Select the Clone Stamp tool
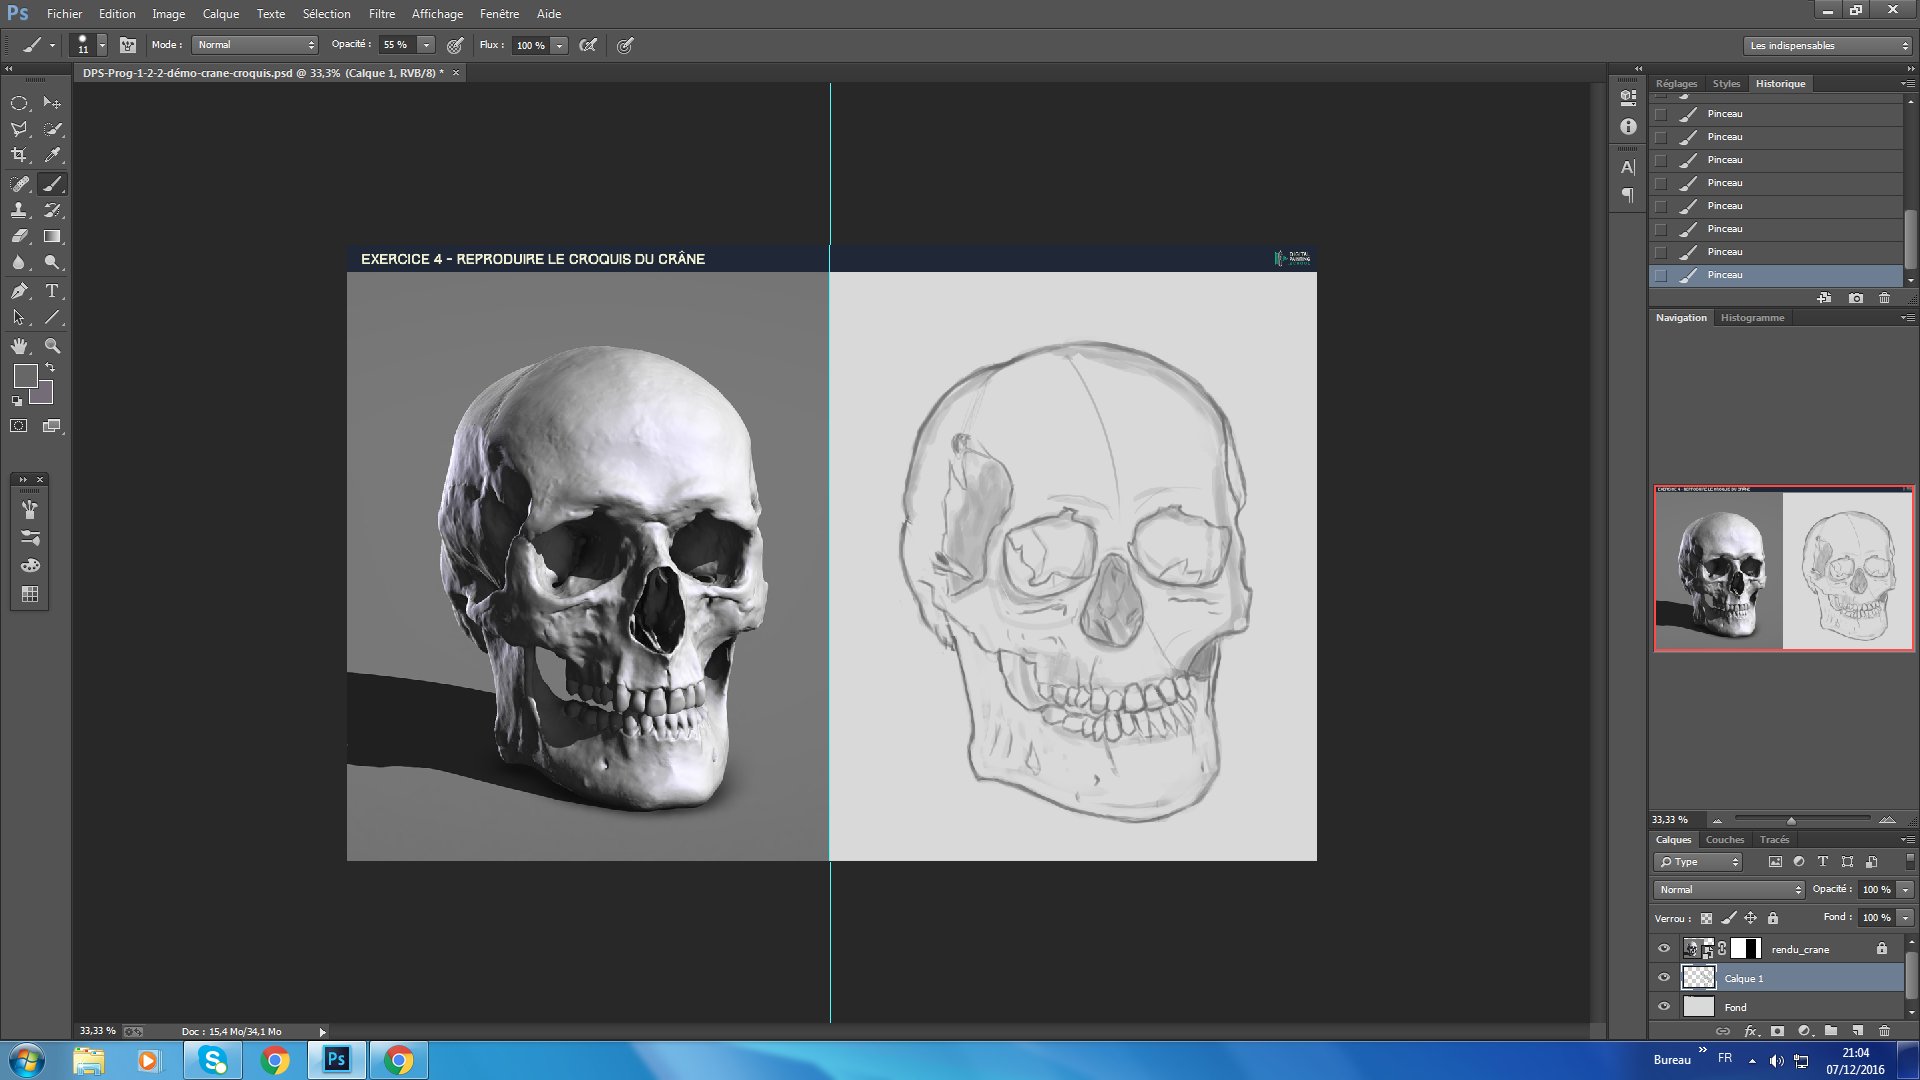This screenshot has width=1920, height=1080. click(19, 210)
